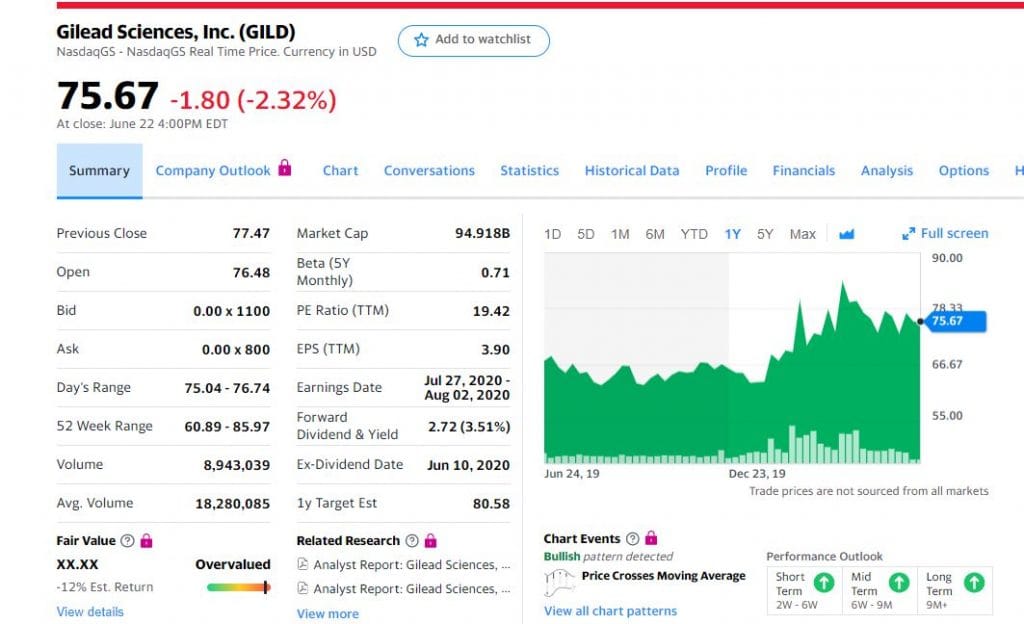1024x624 pixels.
Task: Click the EPS (TTM) value 3.90
Action: 496,349
